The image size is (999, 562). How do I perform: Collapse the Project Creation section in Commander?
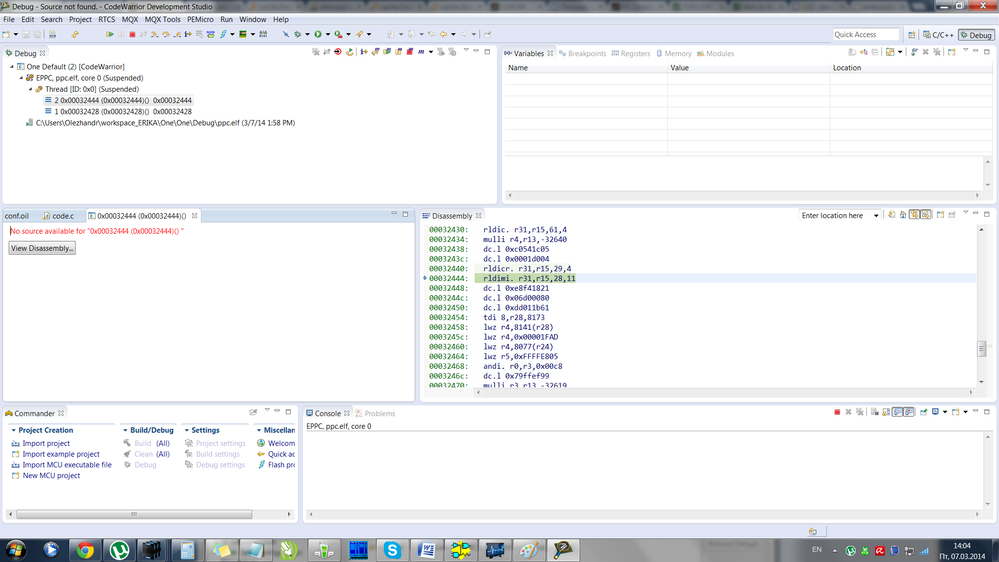tap(13, 430)
